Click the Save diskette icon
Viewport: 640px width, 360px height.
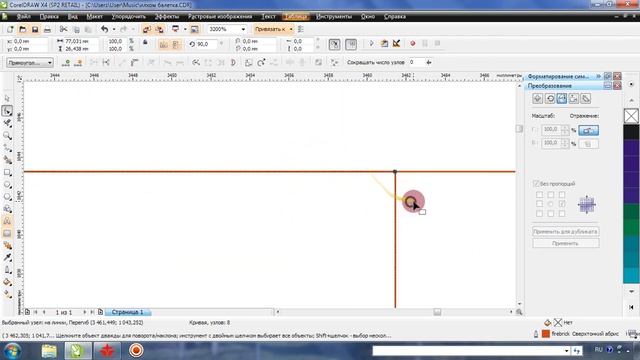tap(35, 29)
